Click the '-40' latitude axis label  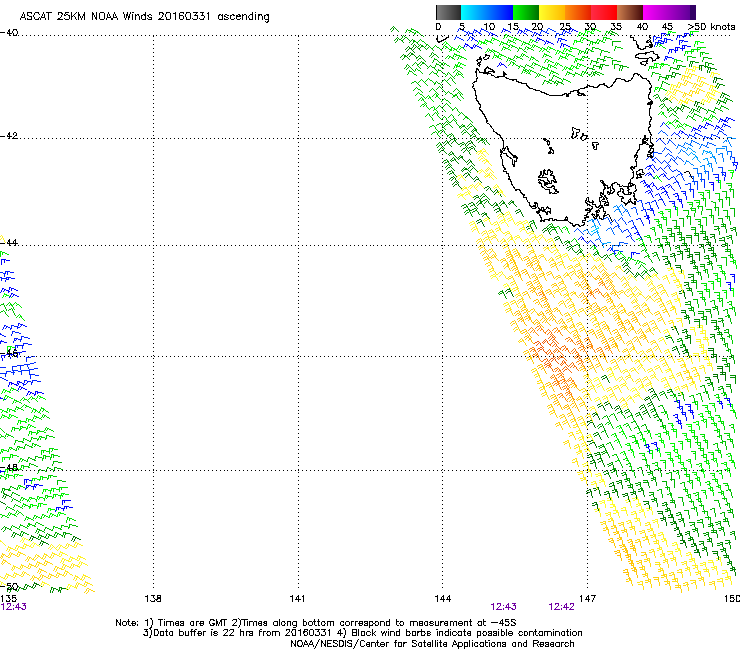click(x=9, y=33)
